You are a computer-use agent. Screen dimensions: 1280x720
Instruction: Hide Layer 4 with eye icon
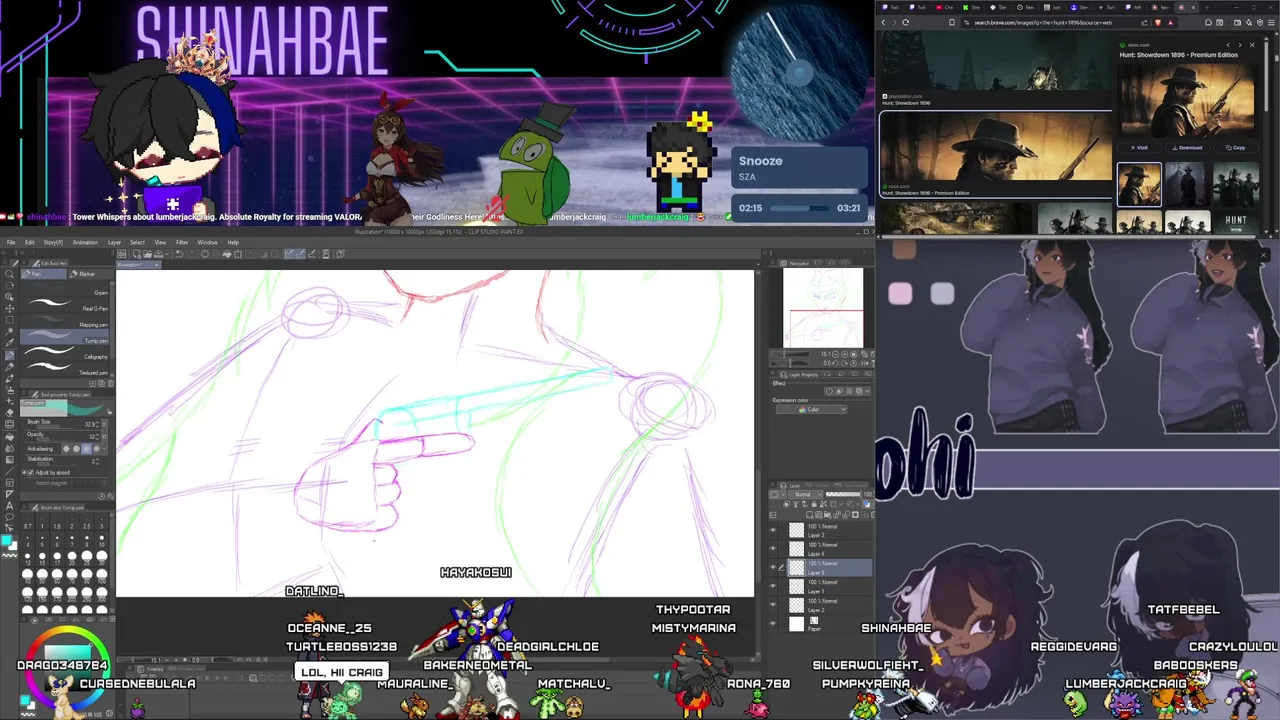(x=773, y=548)
